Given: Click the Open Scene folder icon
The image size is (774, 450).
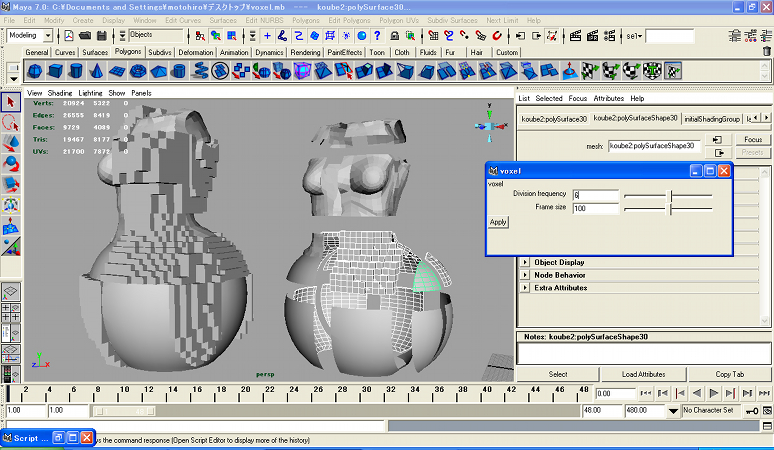Looking at the screenshot, I should click(85, 36).
